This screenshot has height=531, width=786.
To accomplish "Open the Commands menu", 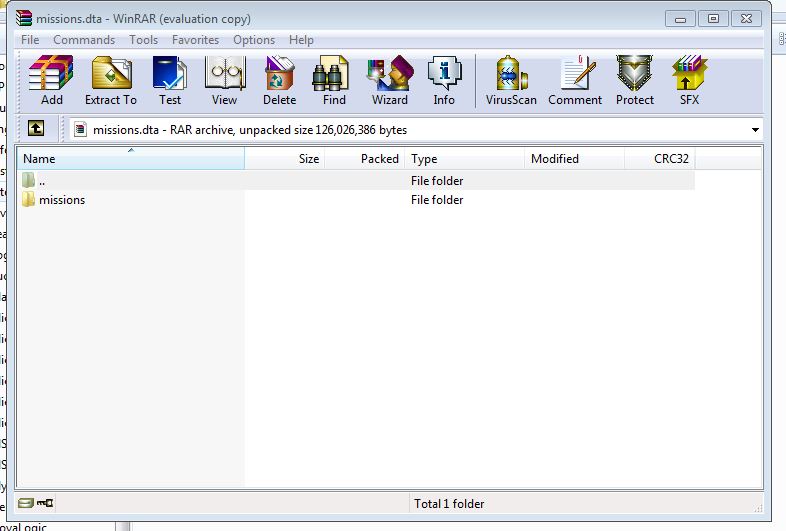I will (84, 40).
